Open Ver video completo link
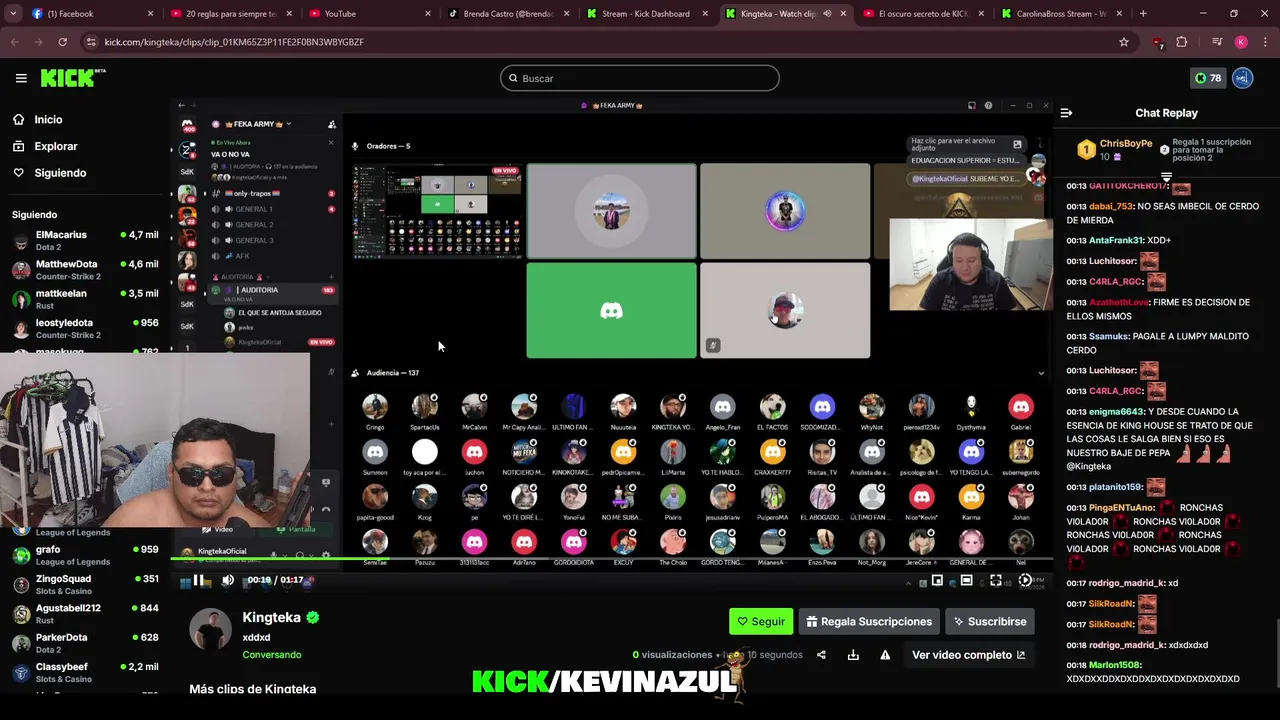Image resolution: width=1280 pixels, height=720 pixels. point(968,655)
